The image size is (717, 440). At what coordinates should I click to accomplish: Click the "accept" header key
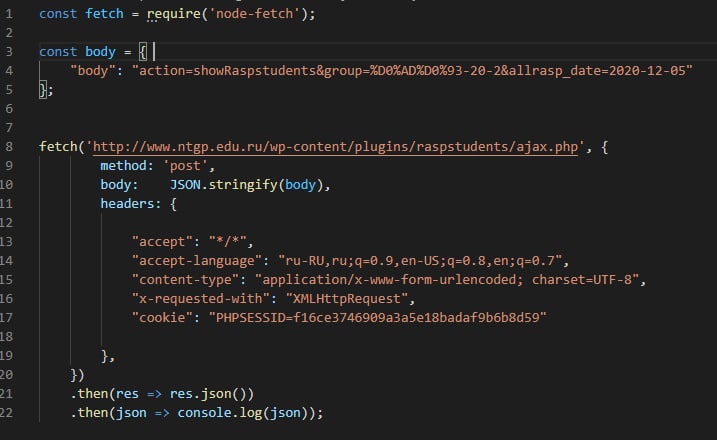tap(162, 241)
